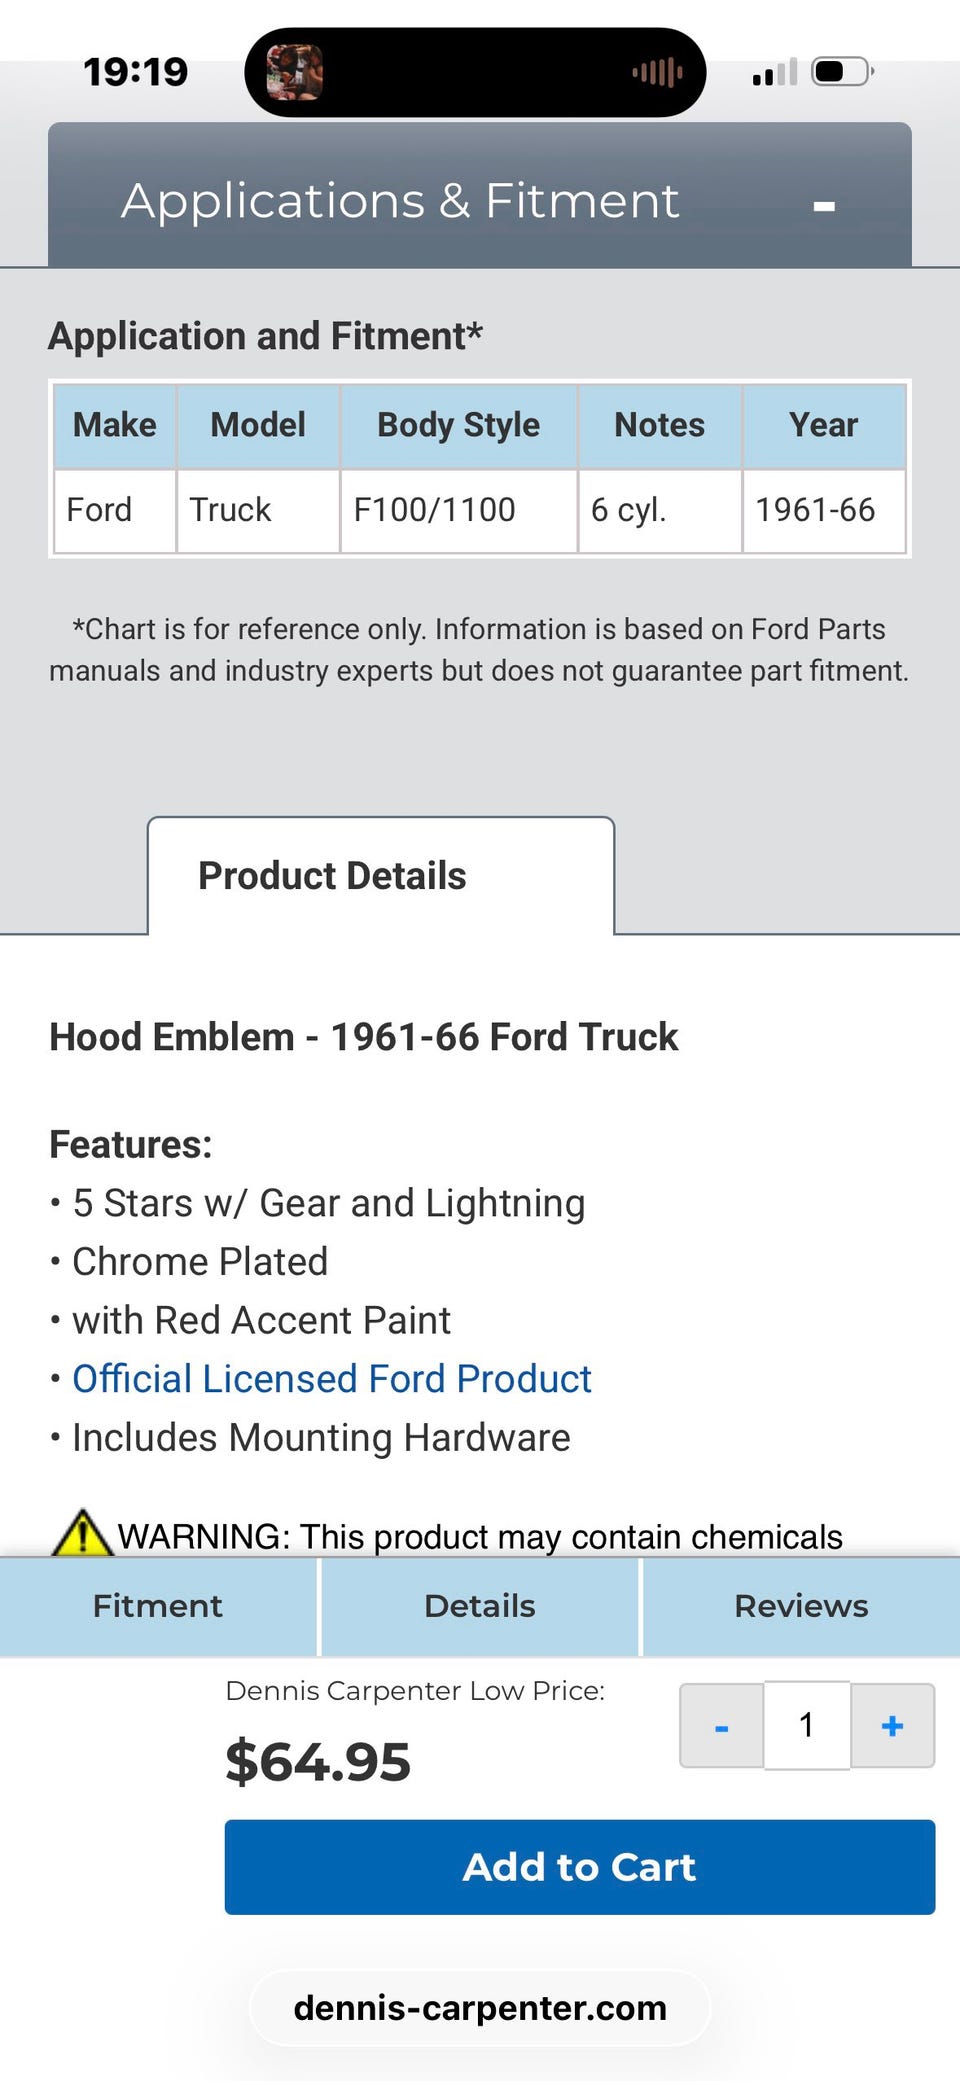Switch to the Details bottom tab
The height and width of the screenshot is (2081, 960).
[480, 1606]
